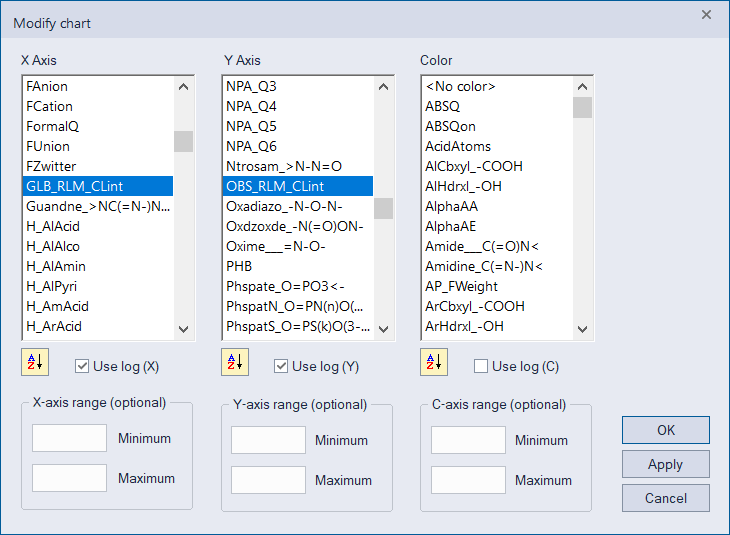The image size is (730, 535).
Task: Select FZwitter in the X Axis list
Action: click(98, 167)
